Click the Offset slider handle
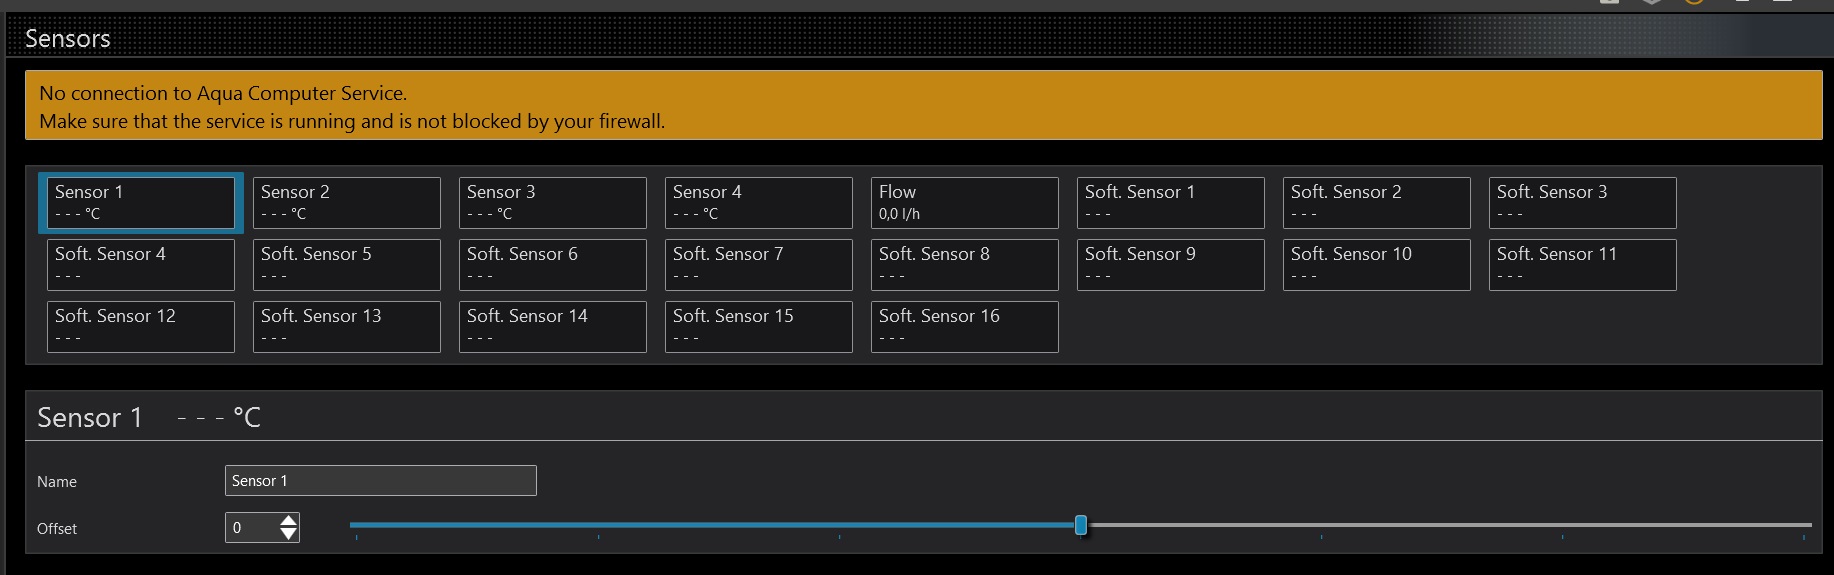Viewport: 1834px width, 575px height. (1081, 525)
